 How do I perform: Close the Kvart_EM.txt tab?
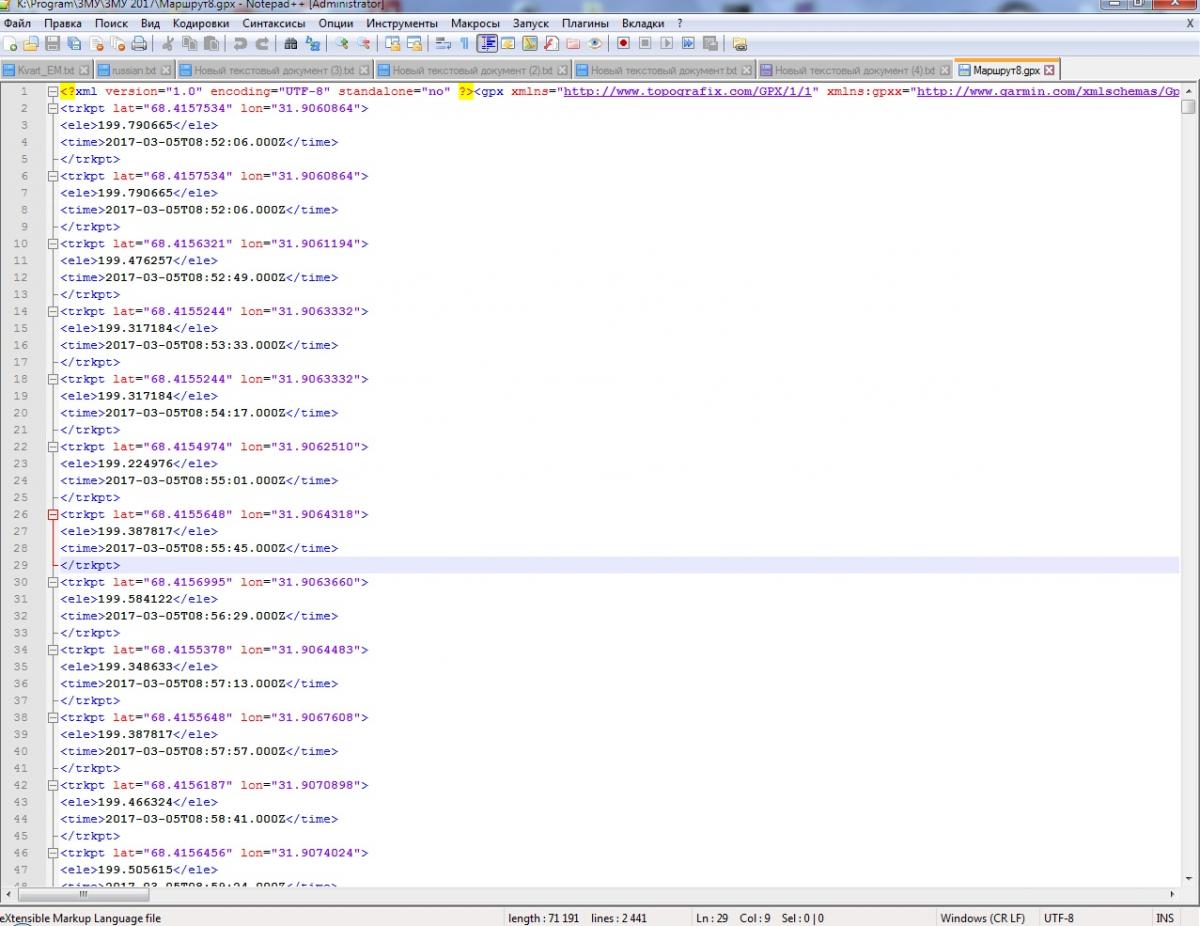click(84, 71)
